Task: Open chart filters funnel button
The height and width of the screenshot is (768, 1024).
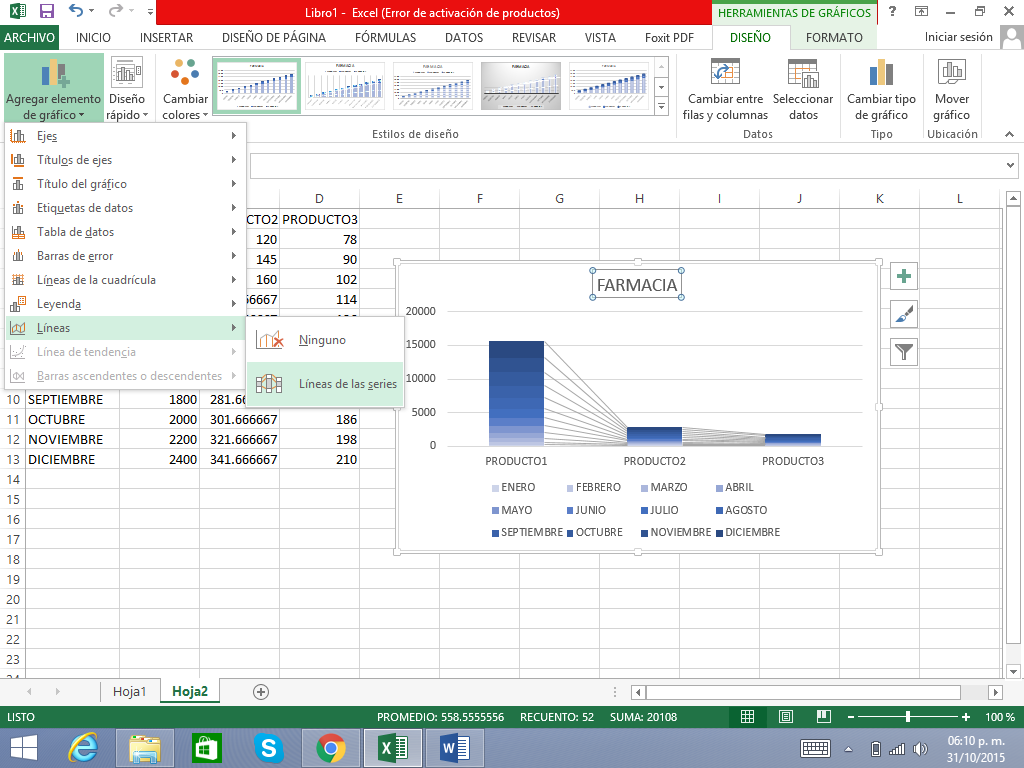Action: [904, 351]
